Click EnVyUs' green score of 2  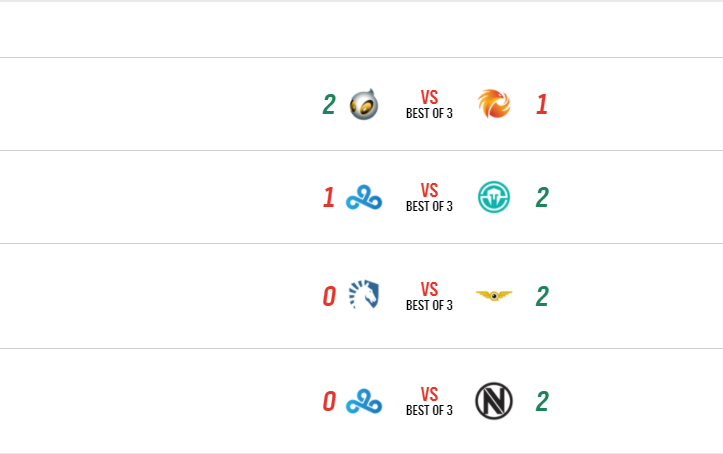(x=541, y=402)
